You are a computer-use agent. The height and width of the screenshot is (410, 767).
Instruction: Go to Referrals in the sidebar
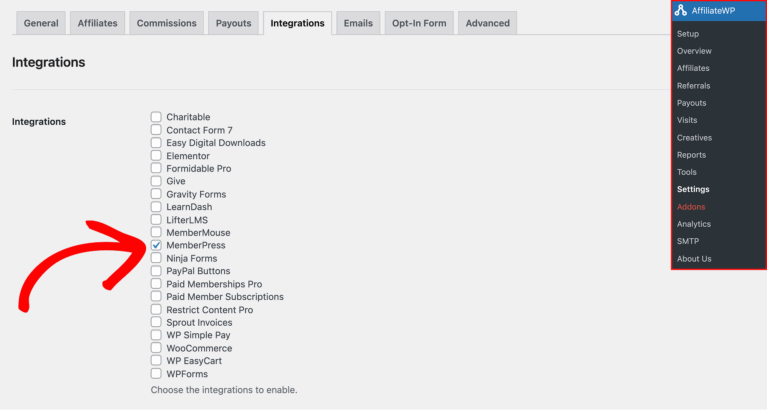[693, 86]
